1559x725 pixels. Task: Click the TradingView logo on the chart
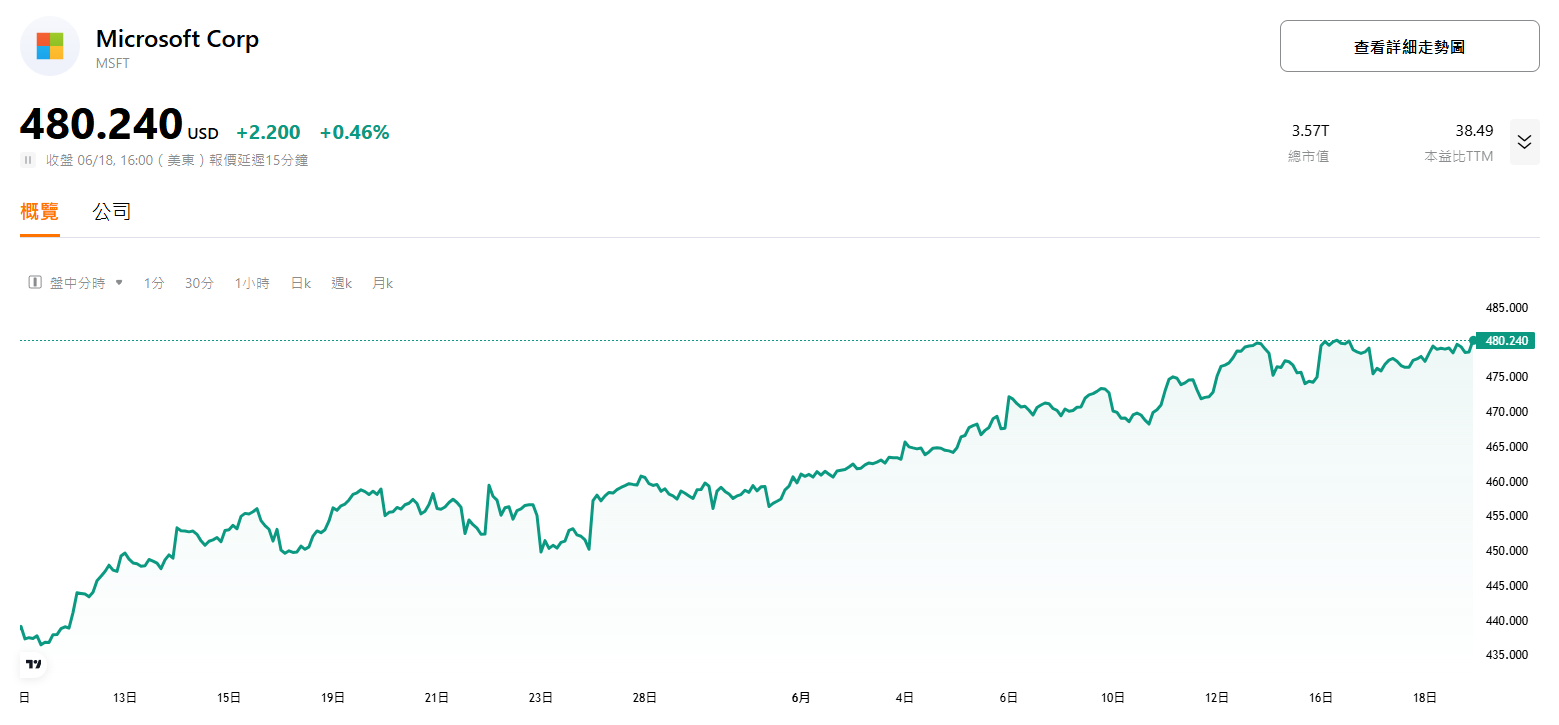[34, 664]
